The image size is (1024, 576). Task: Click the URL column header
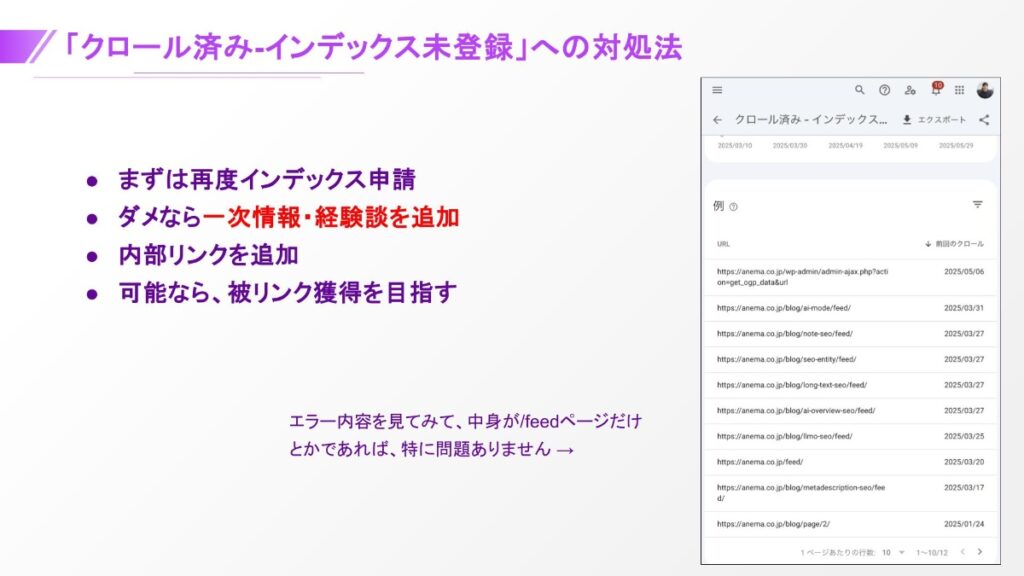[723, 244]
